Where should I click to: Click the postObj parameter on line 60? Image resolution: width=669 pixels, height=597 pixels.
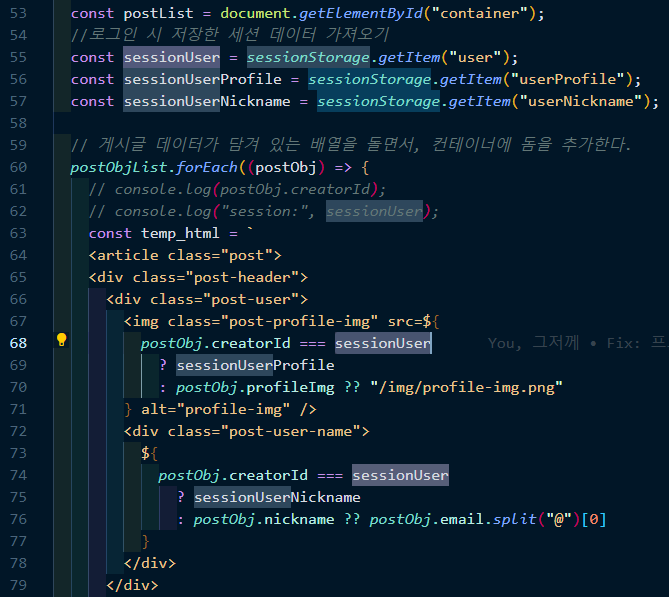286,167
